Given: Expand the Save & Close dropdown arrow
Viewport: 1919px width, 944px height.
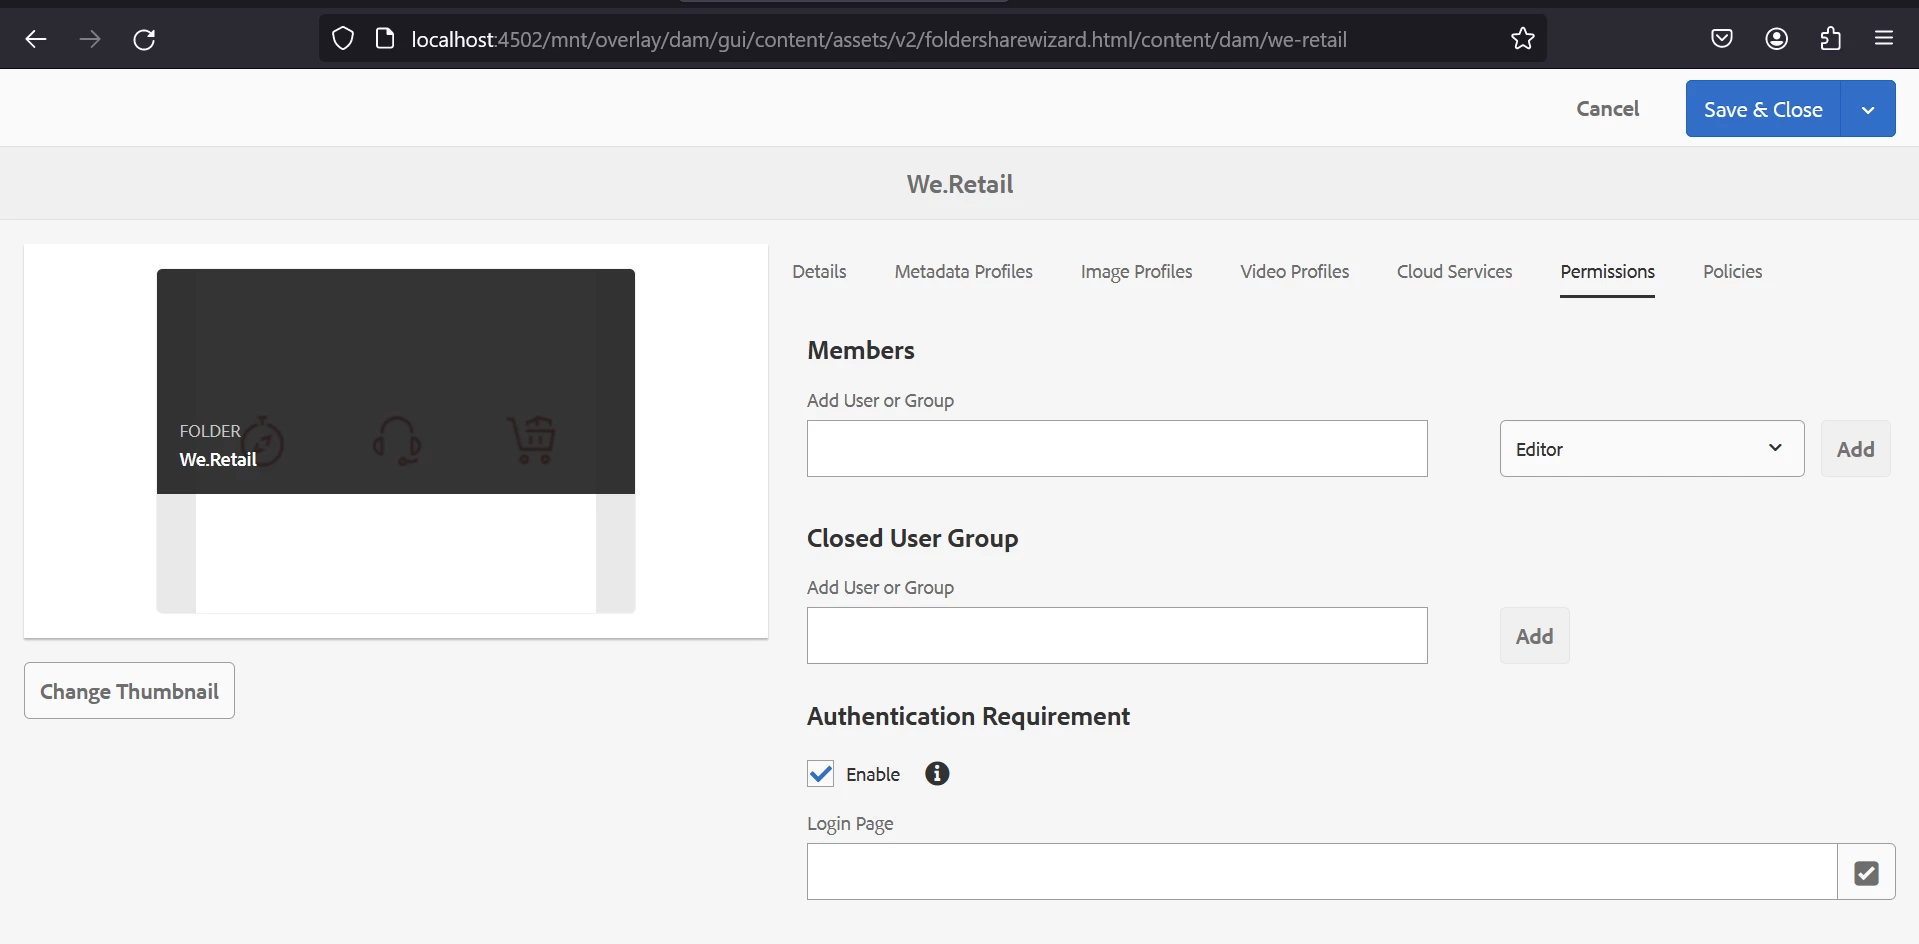Looking at the screenshot, I should [1868, 109].
